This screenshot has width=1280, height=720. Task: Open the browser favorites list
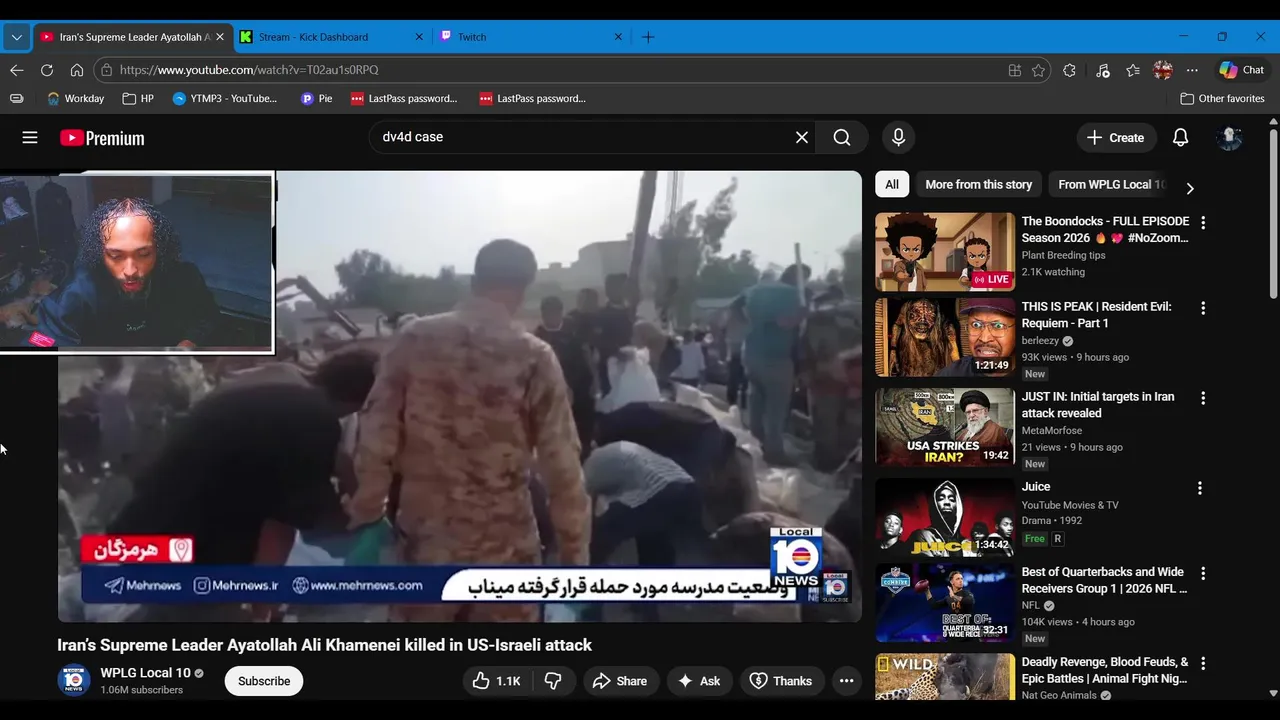(x=1133, y=70)
